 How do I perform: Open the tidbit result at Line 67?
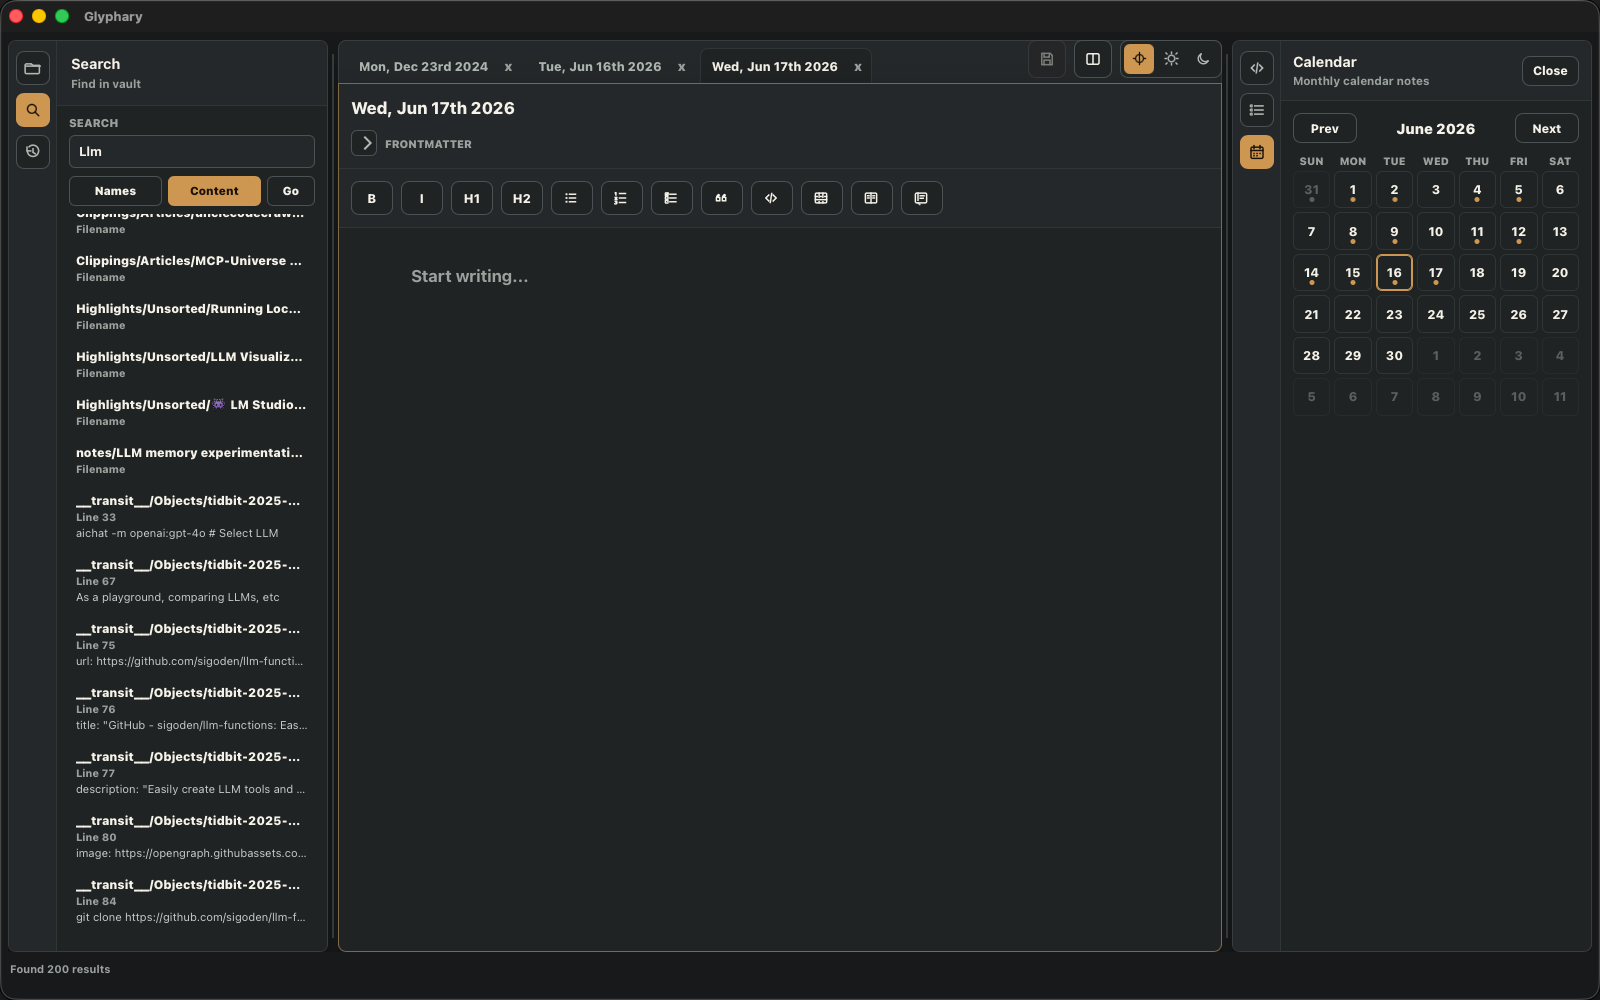192,580
